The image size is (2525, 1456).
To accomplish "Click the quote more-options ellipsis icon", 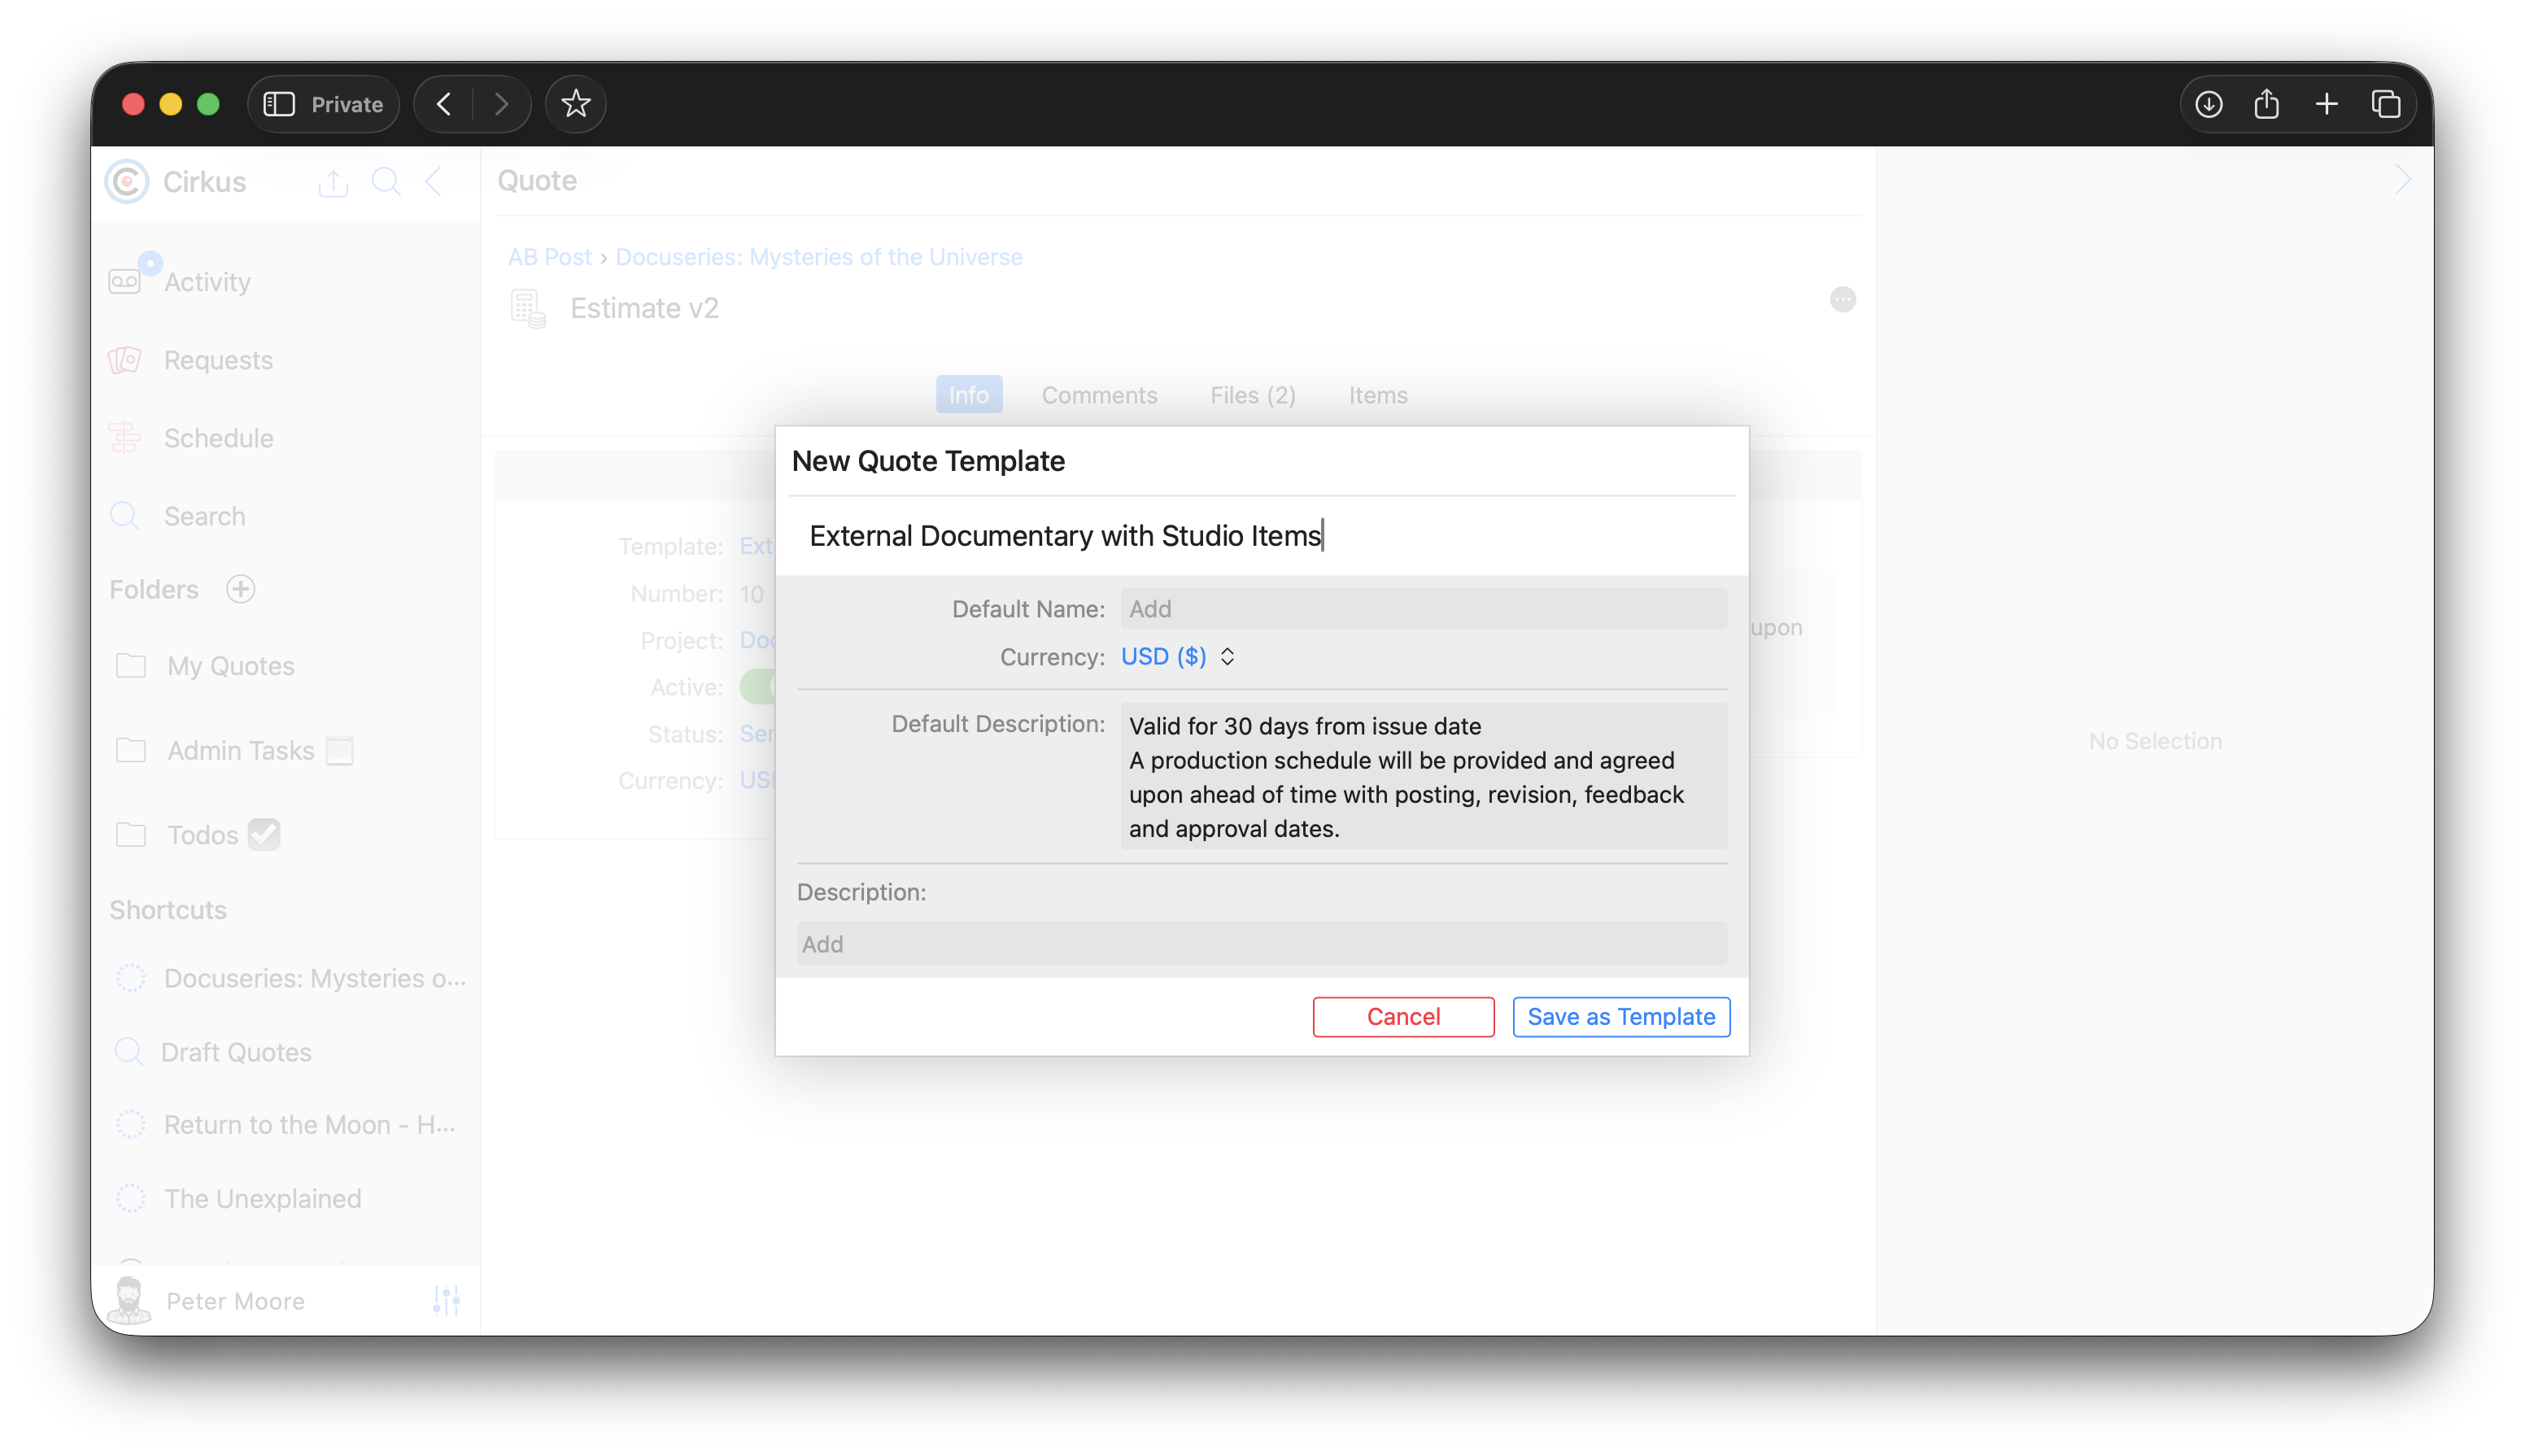I will [1842, 299].
